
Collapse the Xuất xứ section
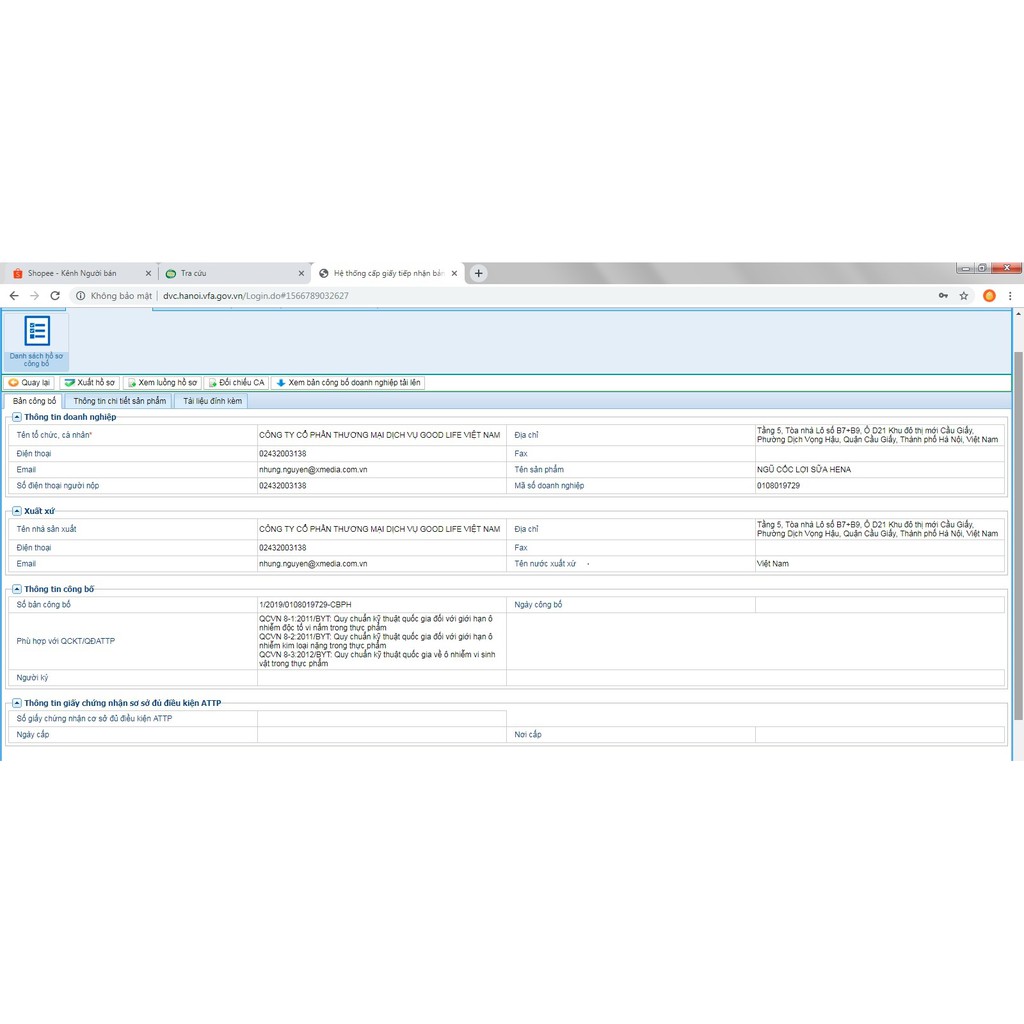coord(17,511)
